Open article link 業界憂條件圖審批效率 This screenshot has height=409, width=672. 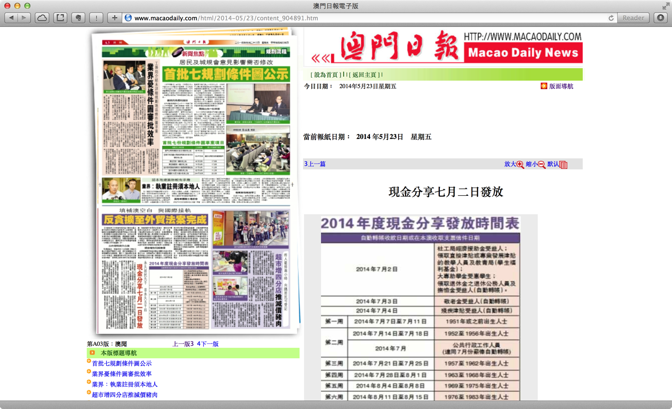coord(122,374)
